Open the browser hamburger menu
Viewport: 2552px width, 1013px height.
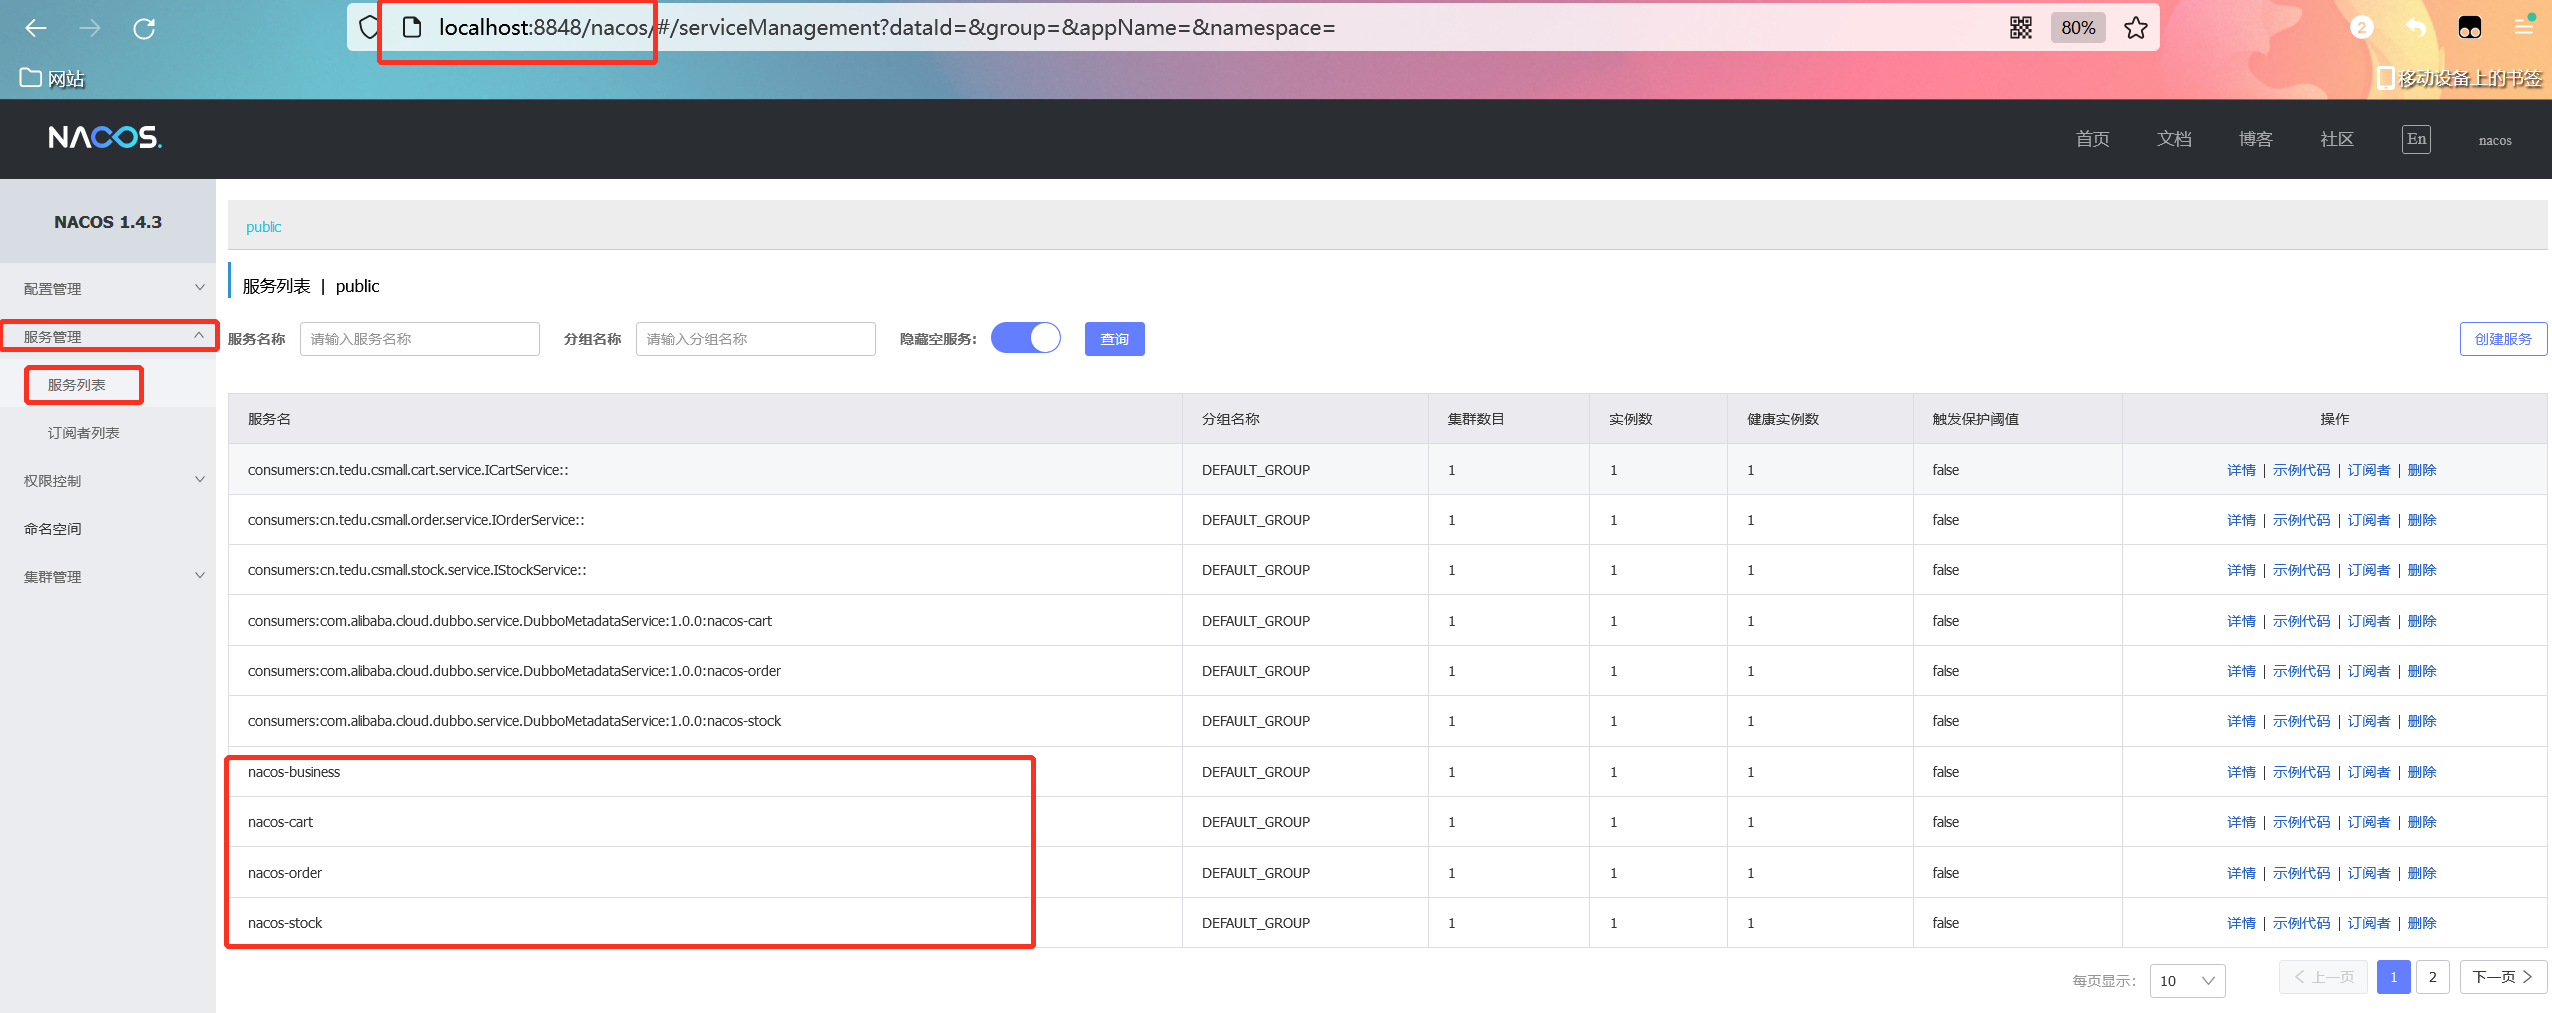(2524, 27)
